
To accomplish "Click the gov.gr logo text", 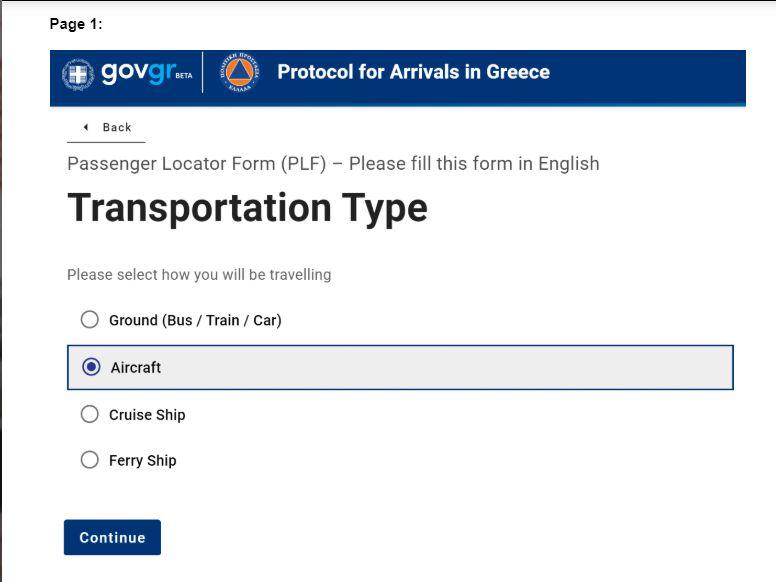I will pyautogui.click(x=136, y=73).
